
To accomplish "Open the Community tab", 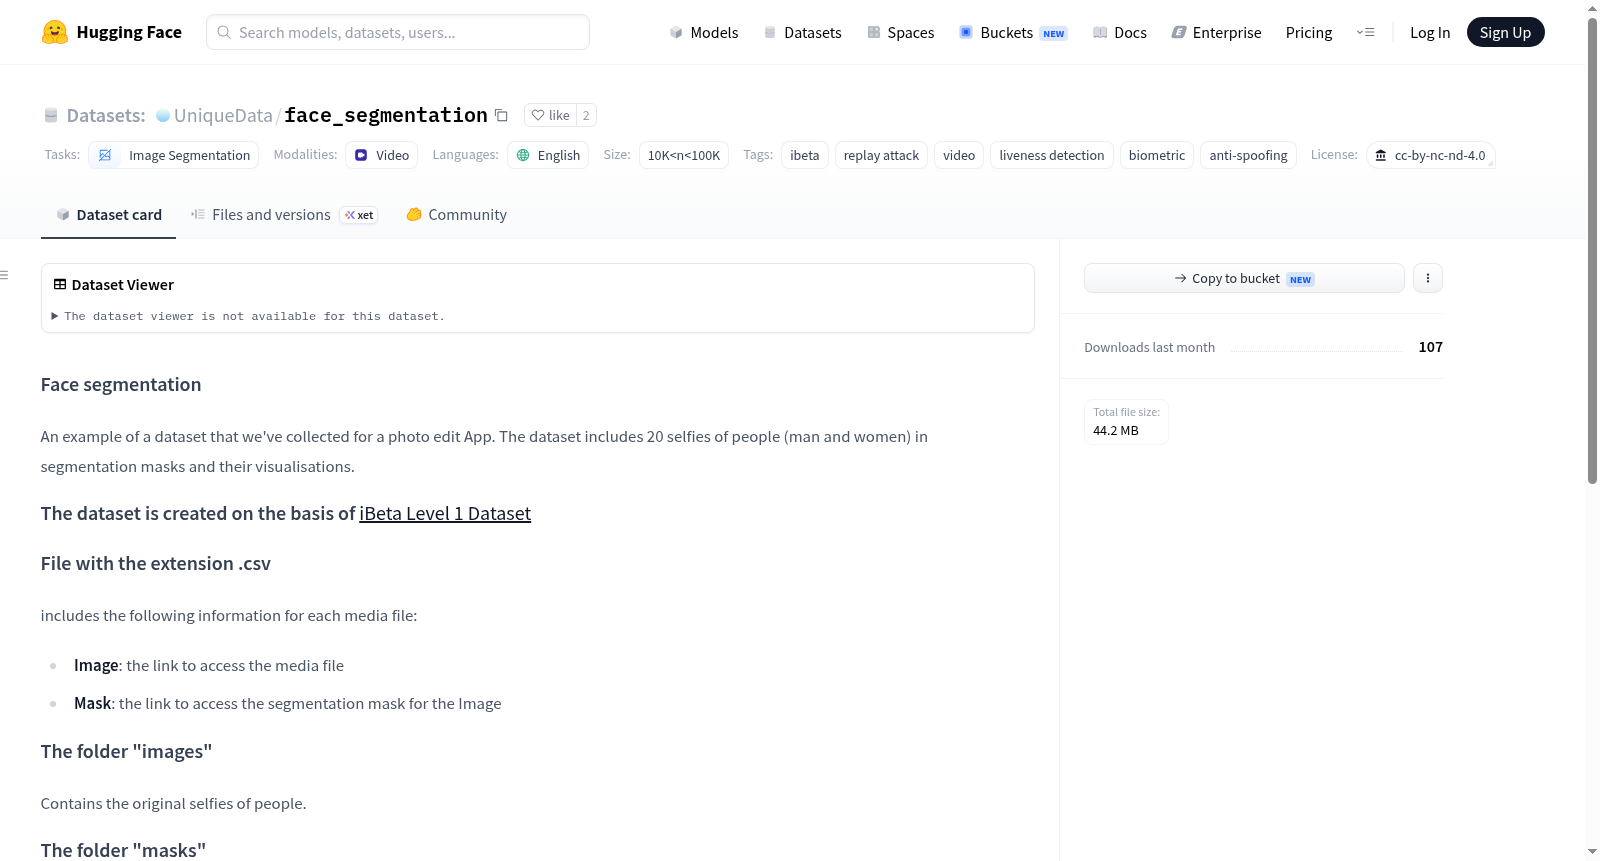I will pos(456,215).
